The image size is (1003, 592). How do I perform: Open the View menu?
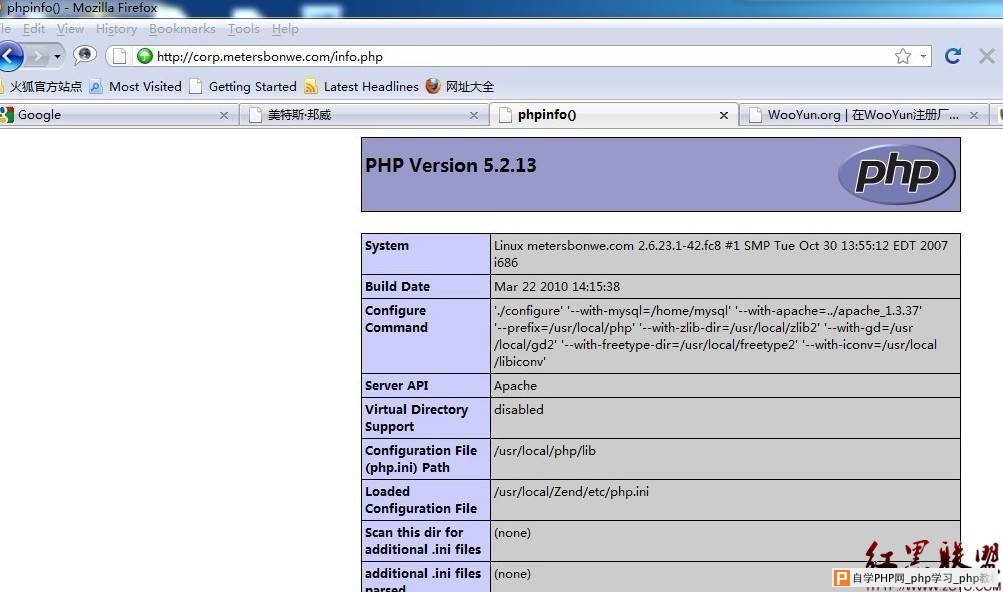tap(70, 29)
